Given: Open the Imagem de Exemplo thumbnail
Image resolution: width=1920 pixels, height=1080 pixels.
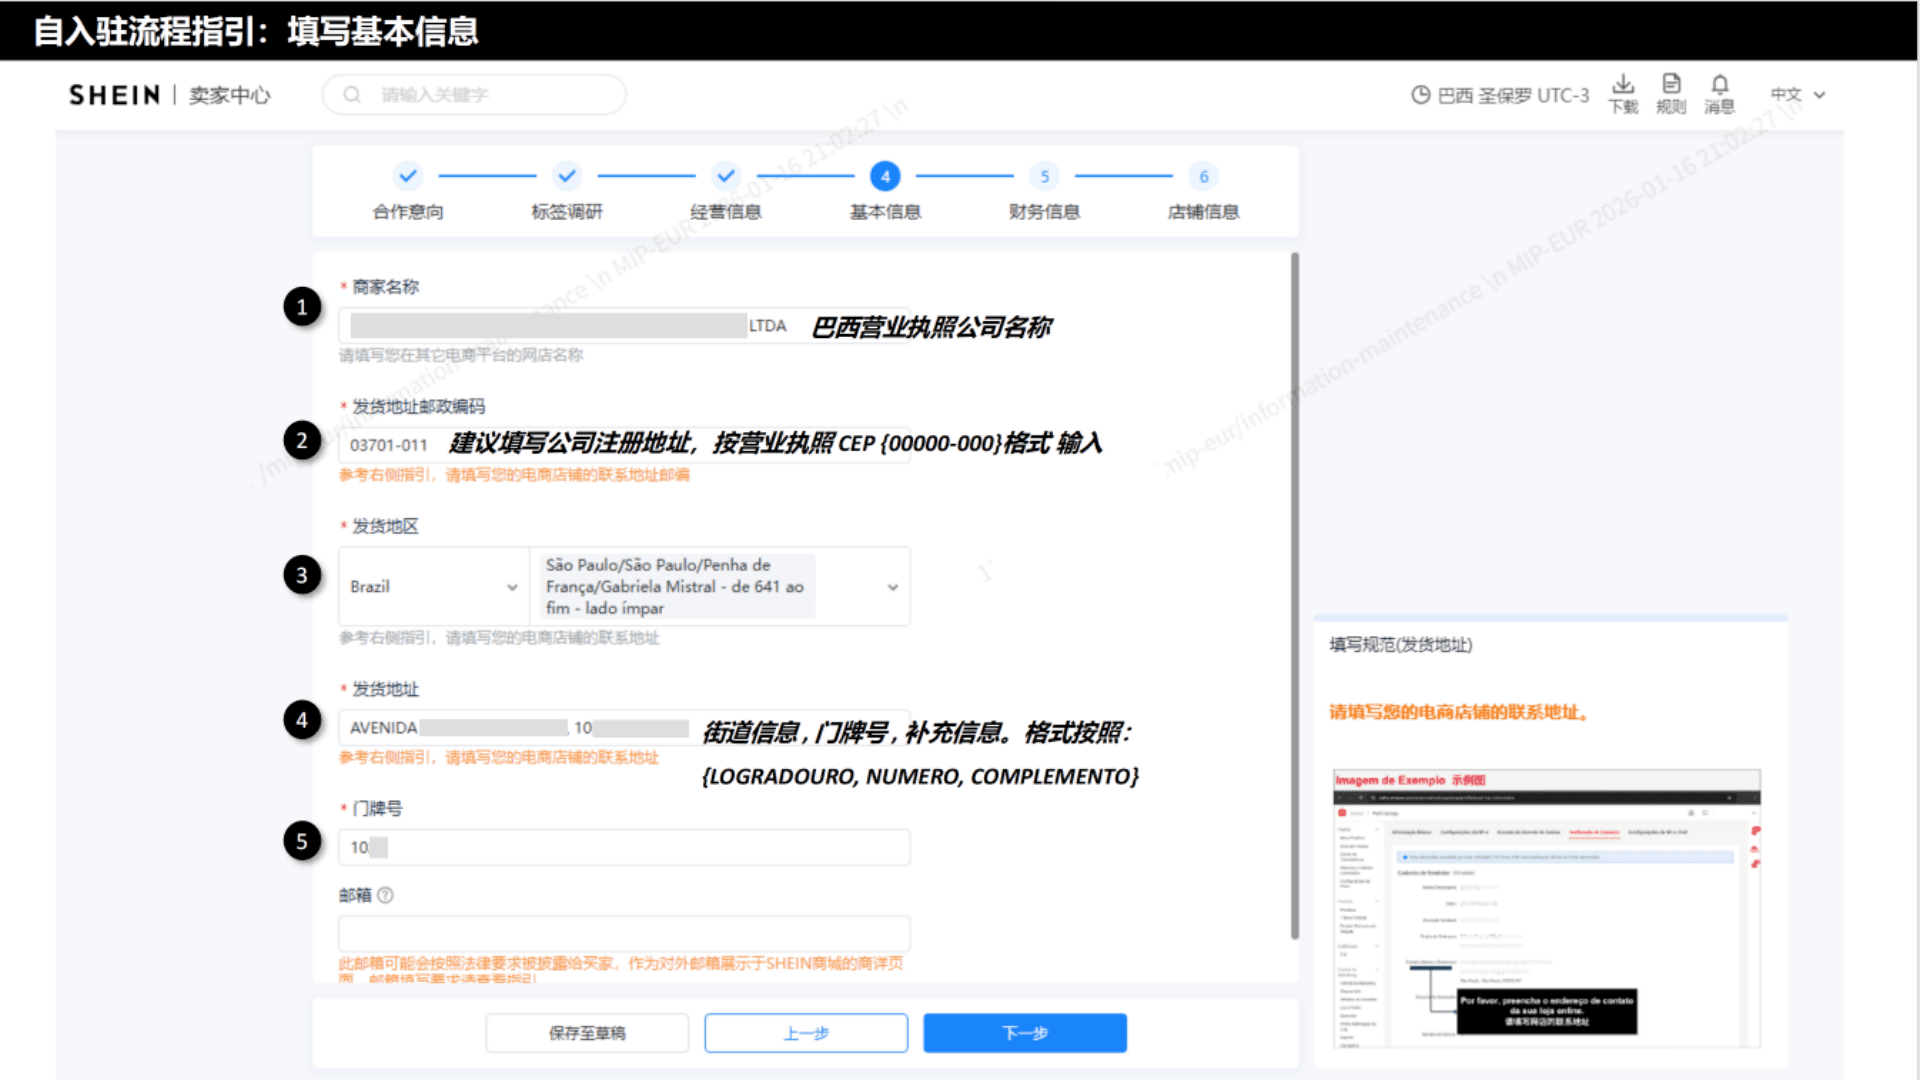Looking at the screenshot, I should [1547, 908].
